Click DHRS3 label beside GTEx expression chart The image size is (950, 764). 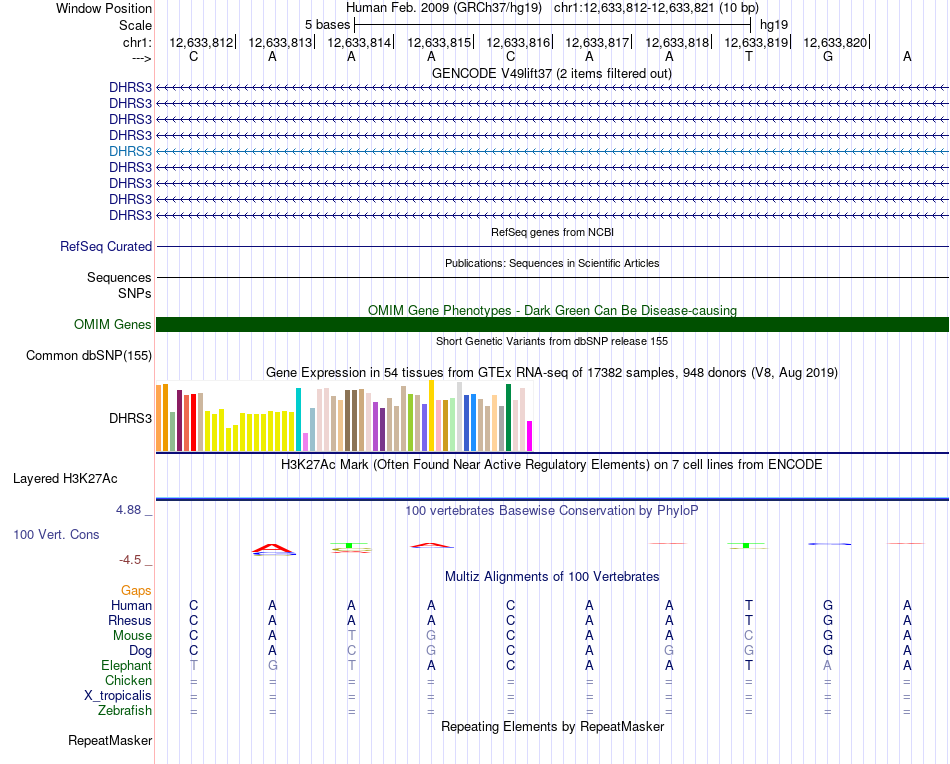coord(130,418)
